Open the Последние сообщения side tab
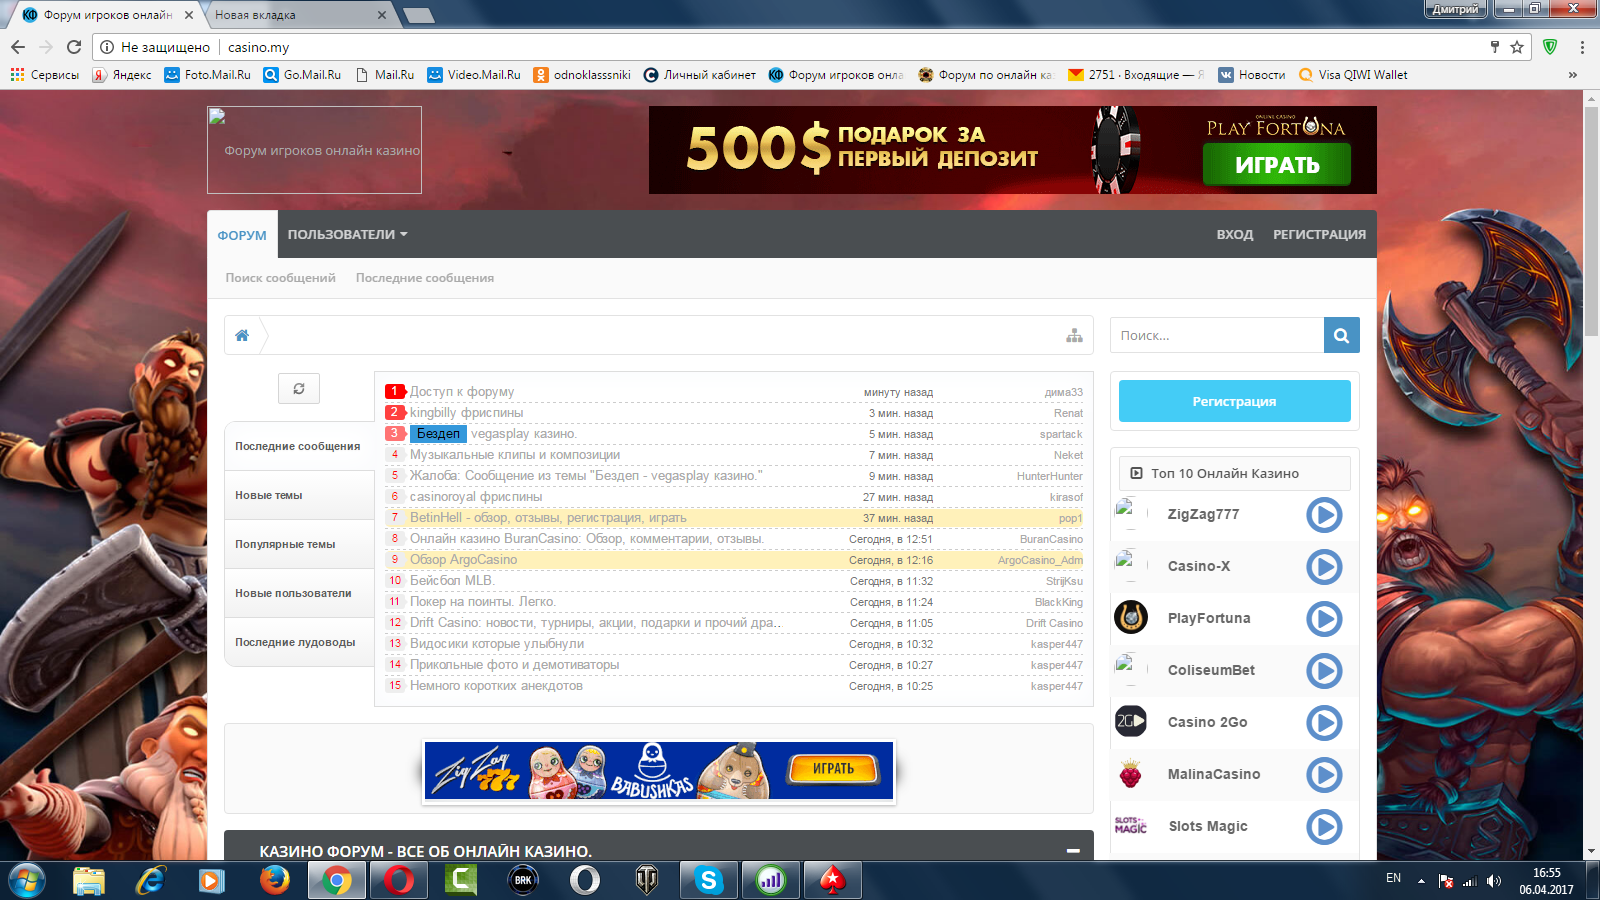 298,446
